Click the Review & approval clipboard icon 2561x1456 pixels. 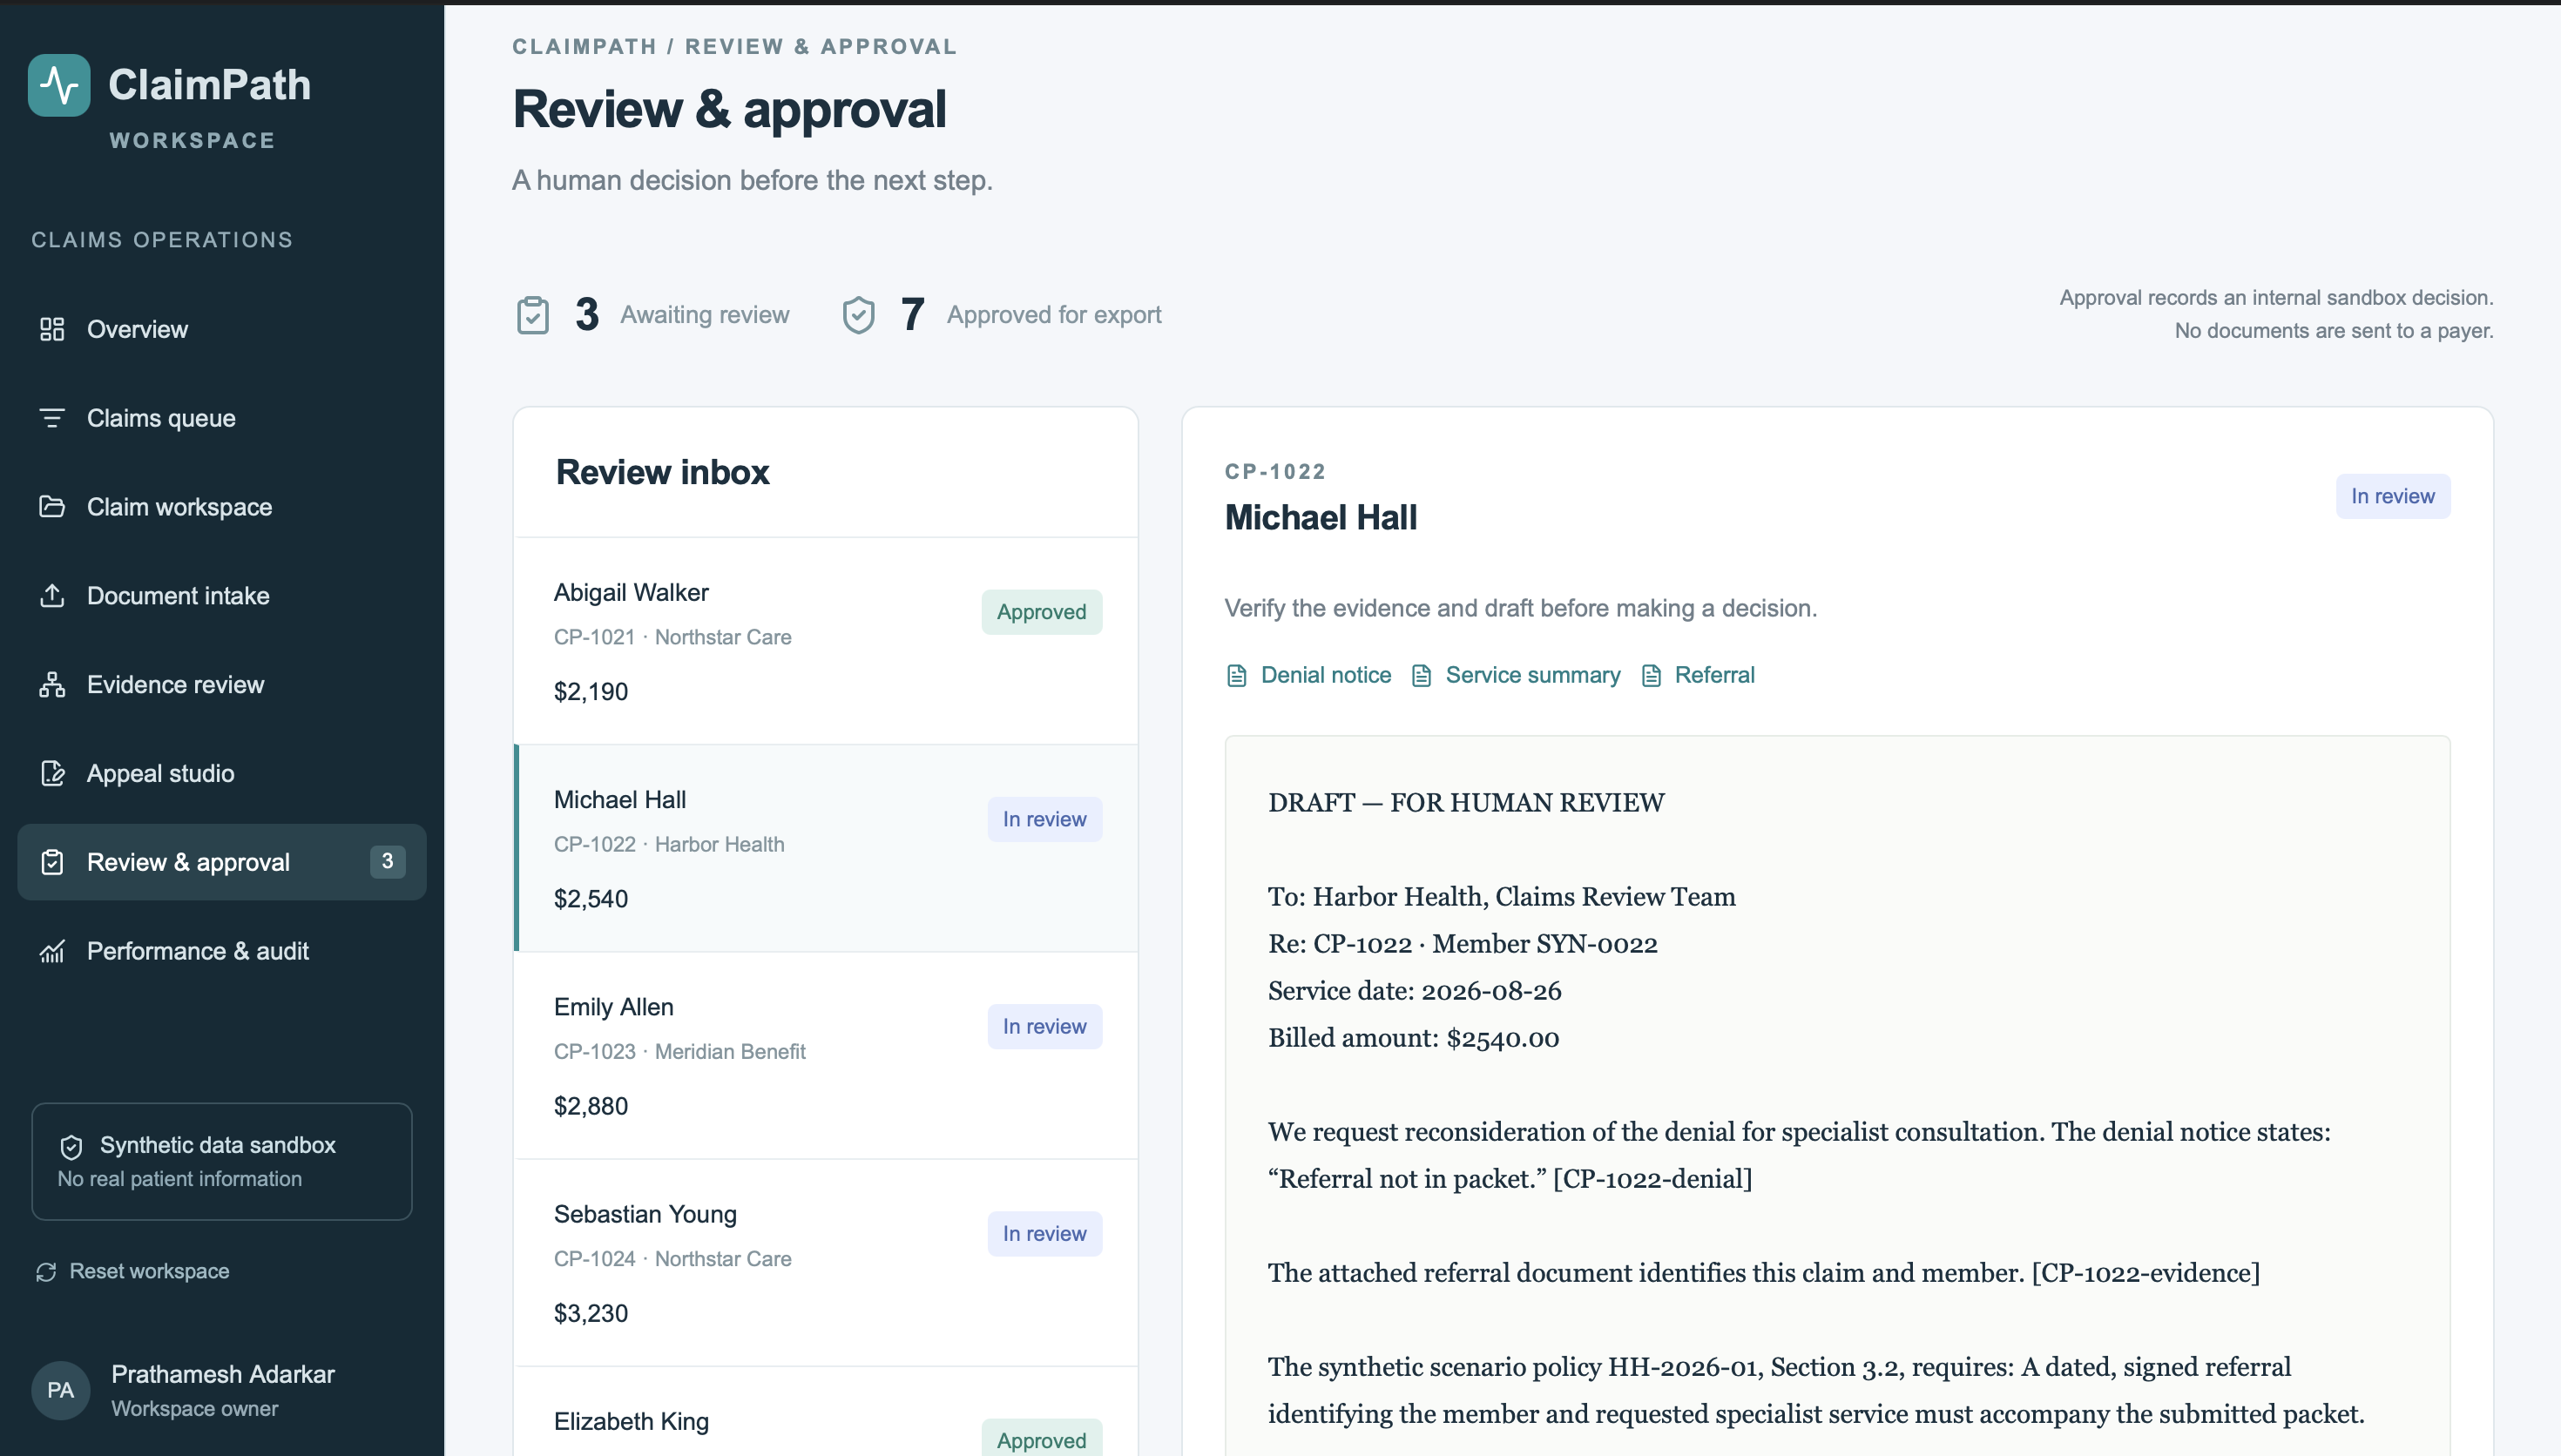[52, 862]
